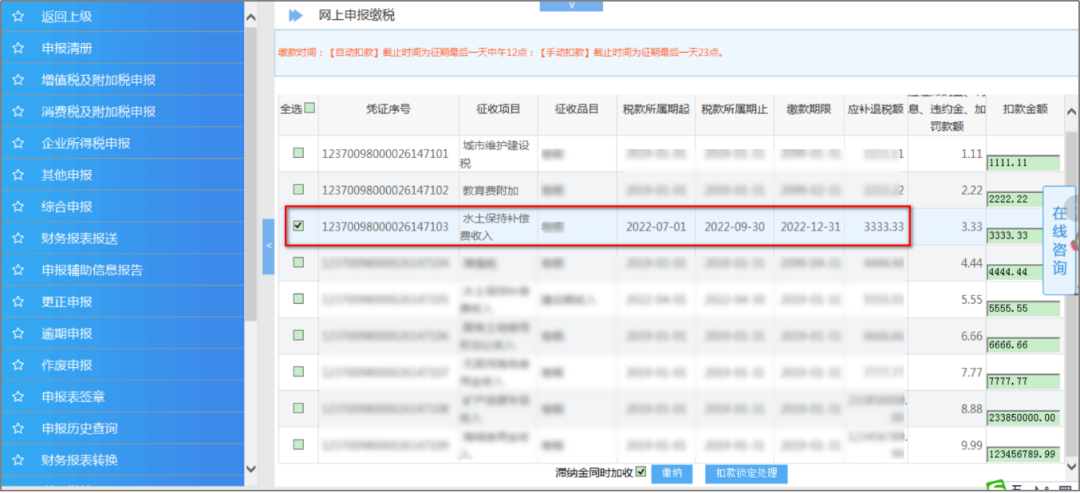This screenshot has height=493, width=1080.
Task: Click the 扣款金额 field showing 7777.77
Action: (1023, 381)
